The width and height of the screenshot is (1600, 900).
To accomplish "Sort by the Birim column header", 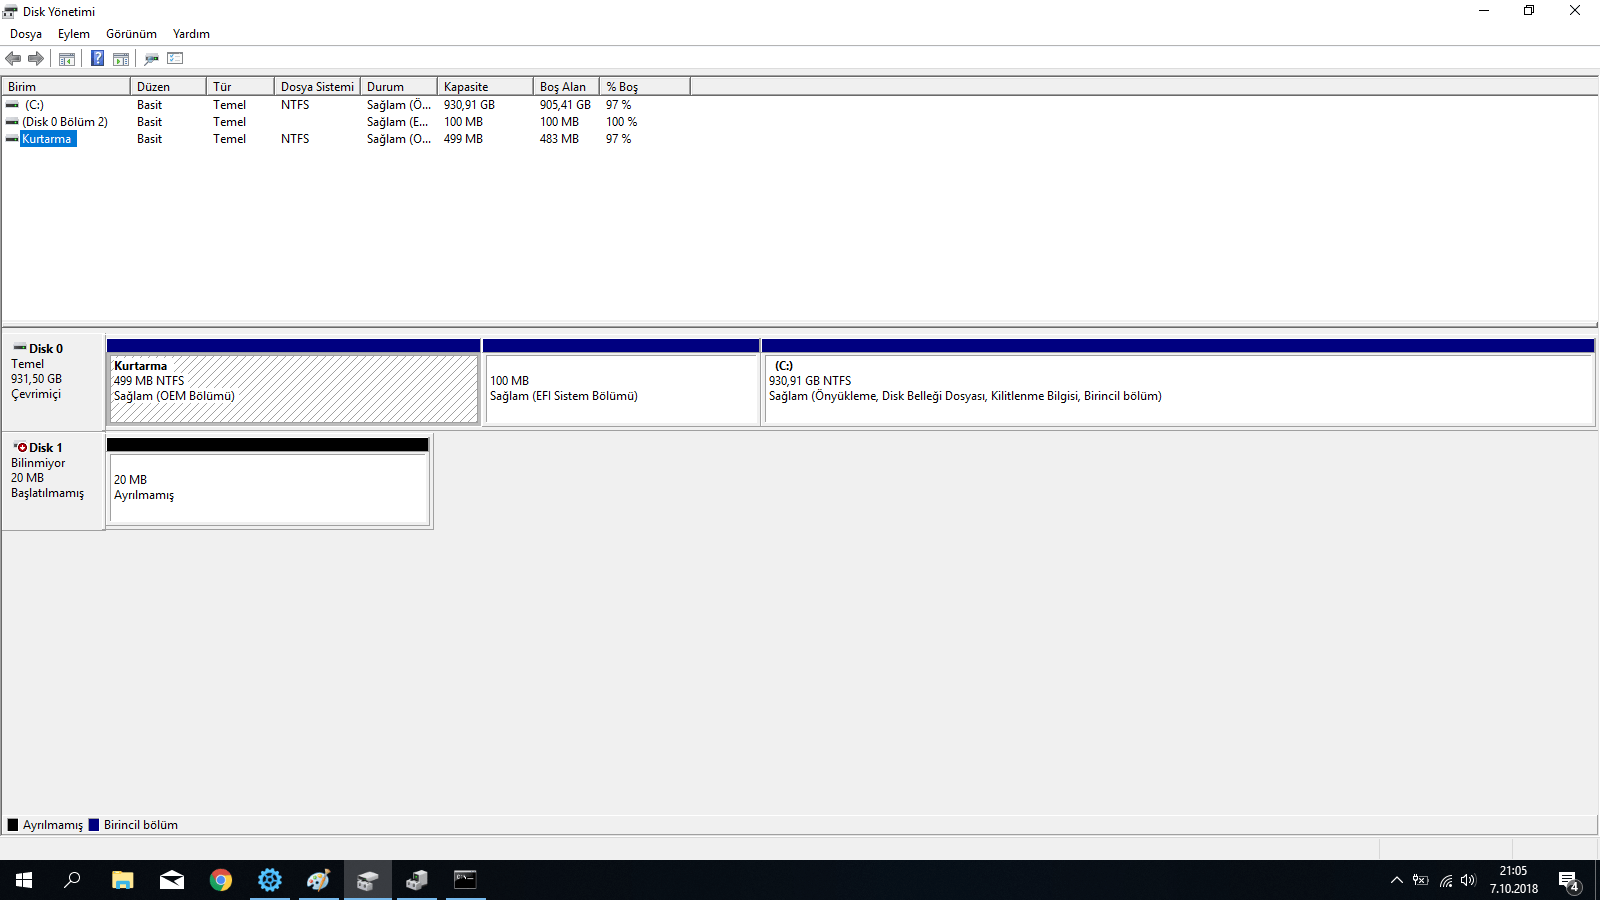I will tap(66, 87).
